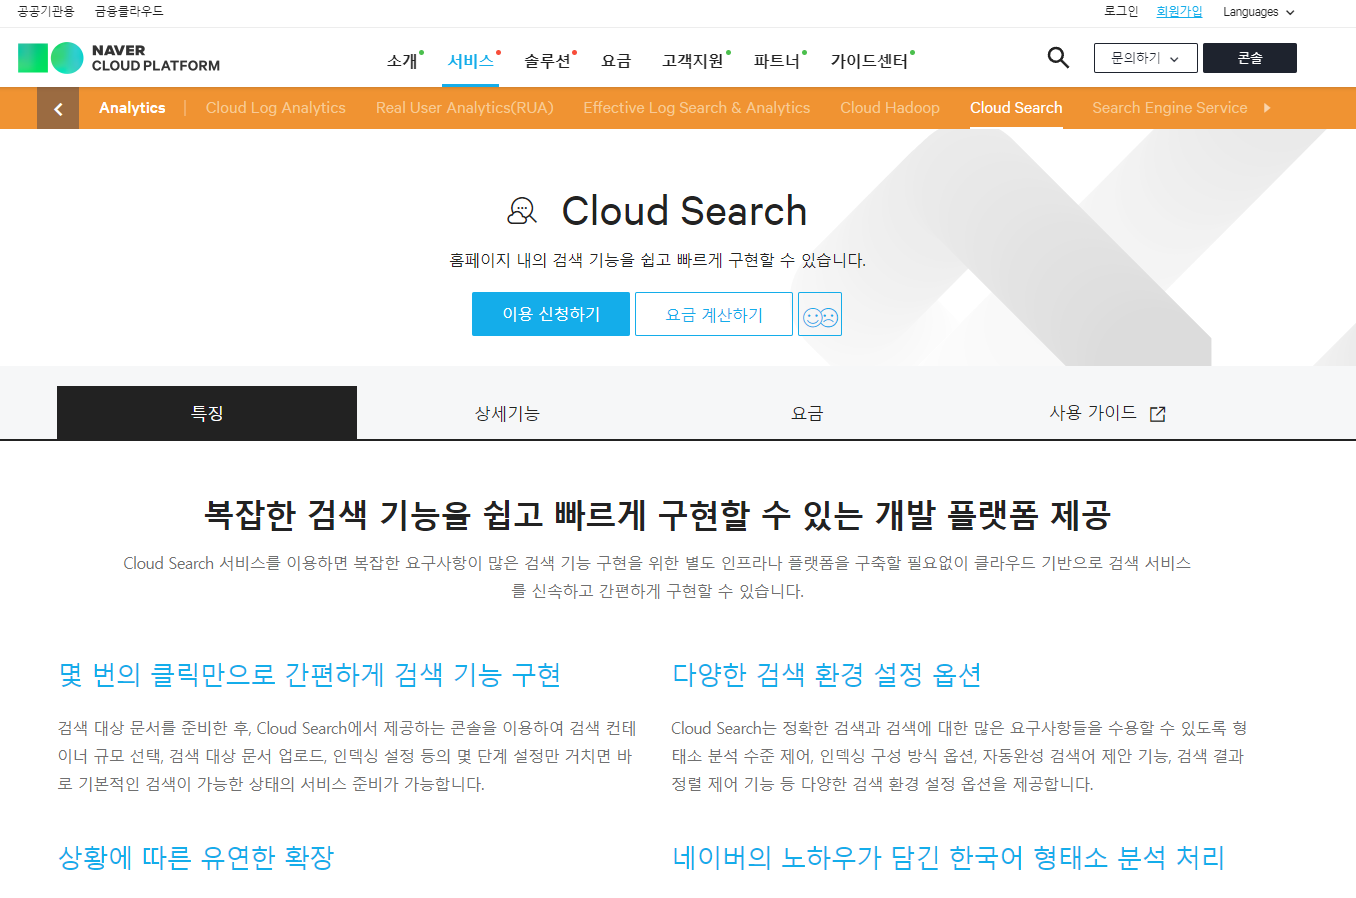Open the 서비스 menu
The width and height of the screenshot is (1356, 898).
click(x=471, y=61)
